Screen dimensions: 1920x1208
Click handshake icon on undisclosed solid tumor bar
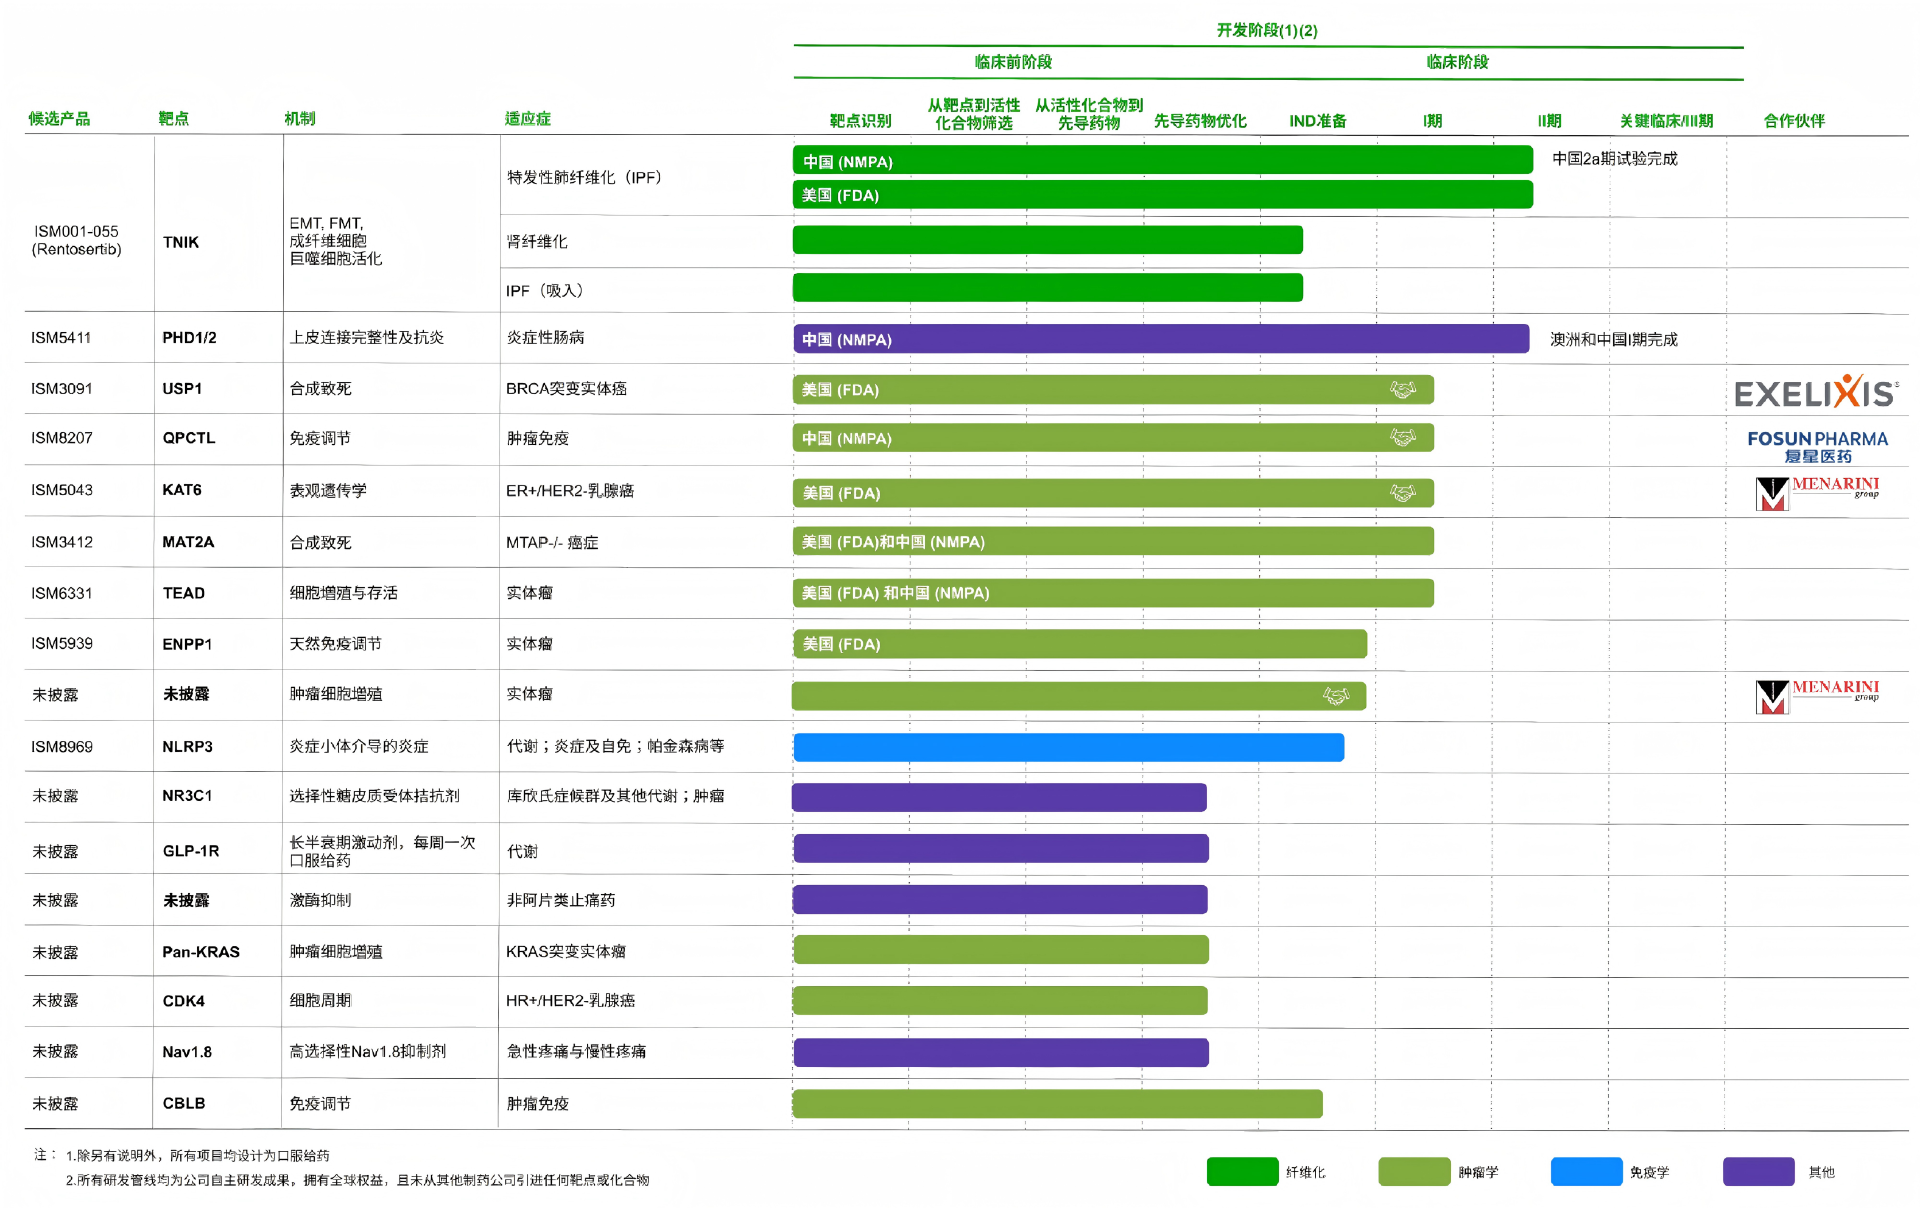[1336, 695]
